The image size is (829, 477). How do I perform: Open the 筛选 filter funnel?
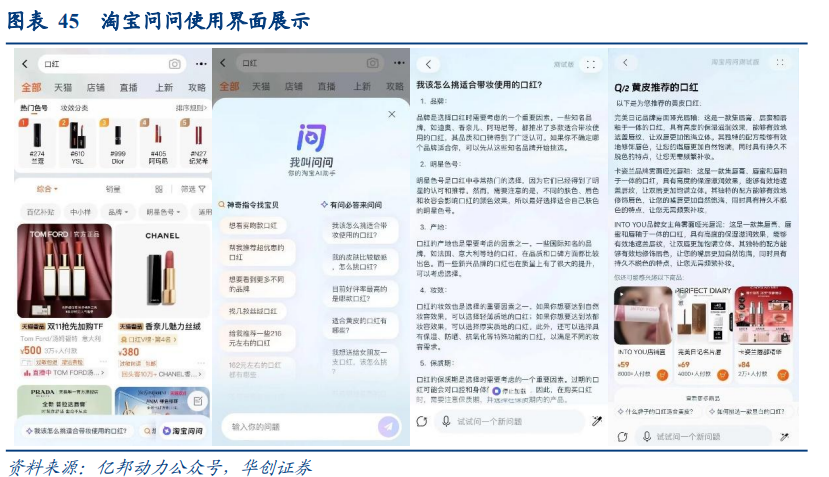point(193,189)
